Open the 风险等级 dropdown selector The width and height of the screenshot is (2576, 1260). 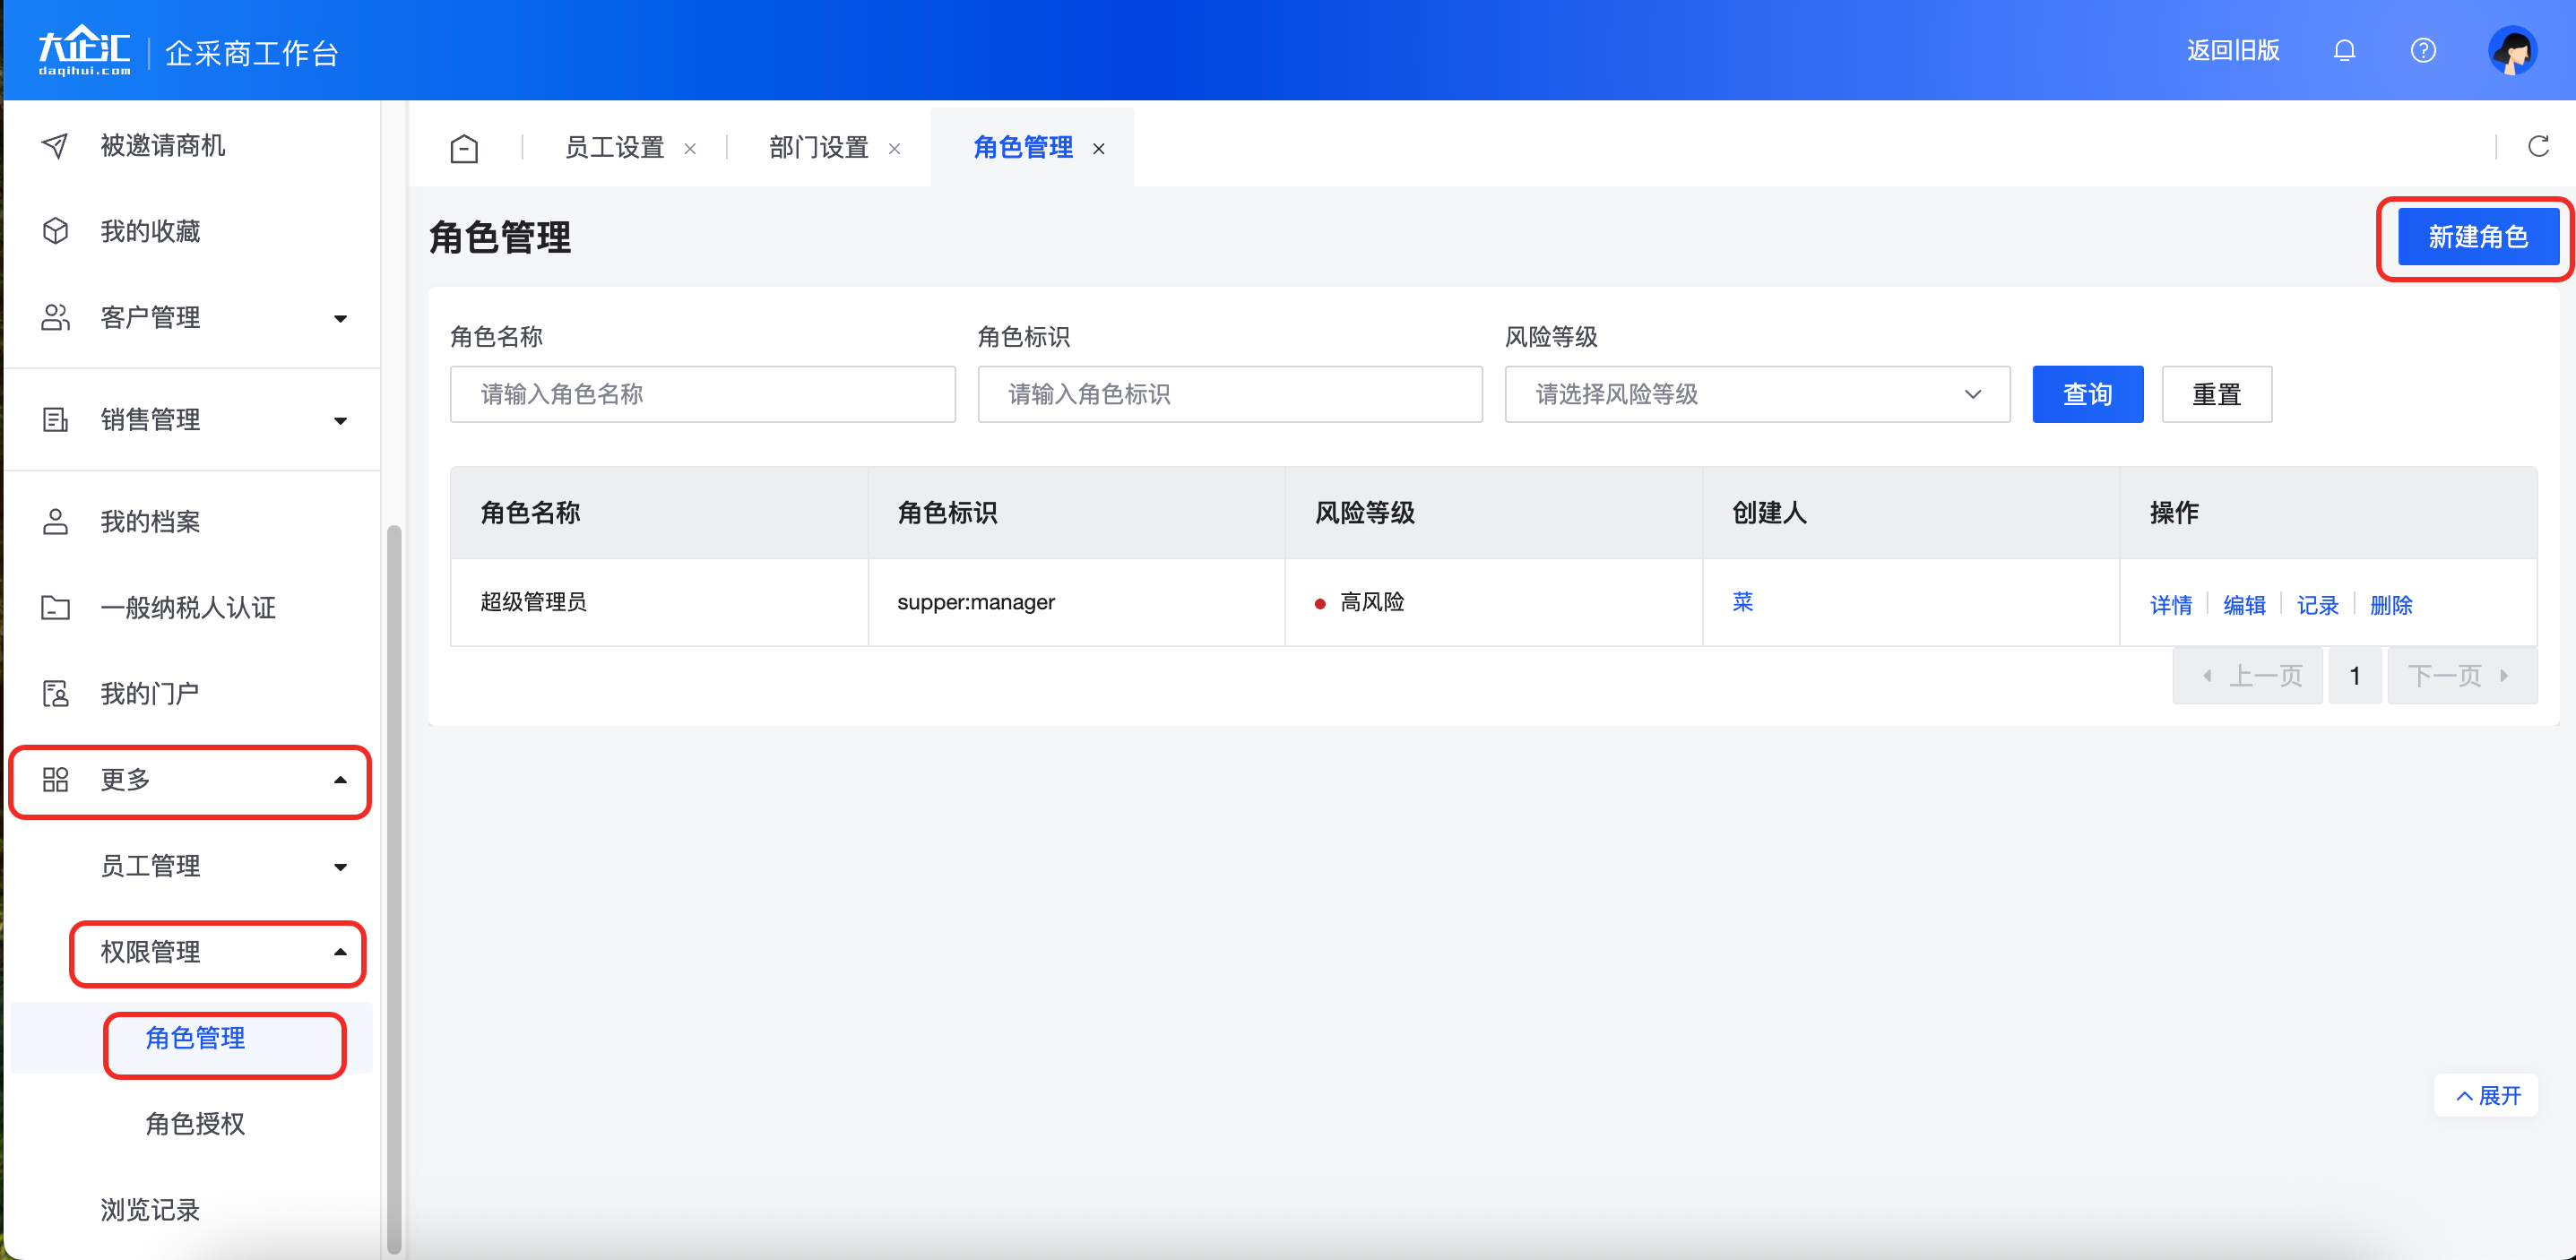(x=1756, y=394)
